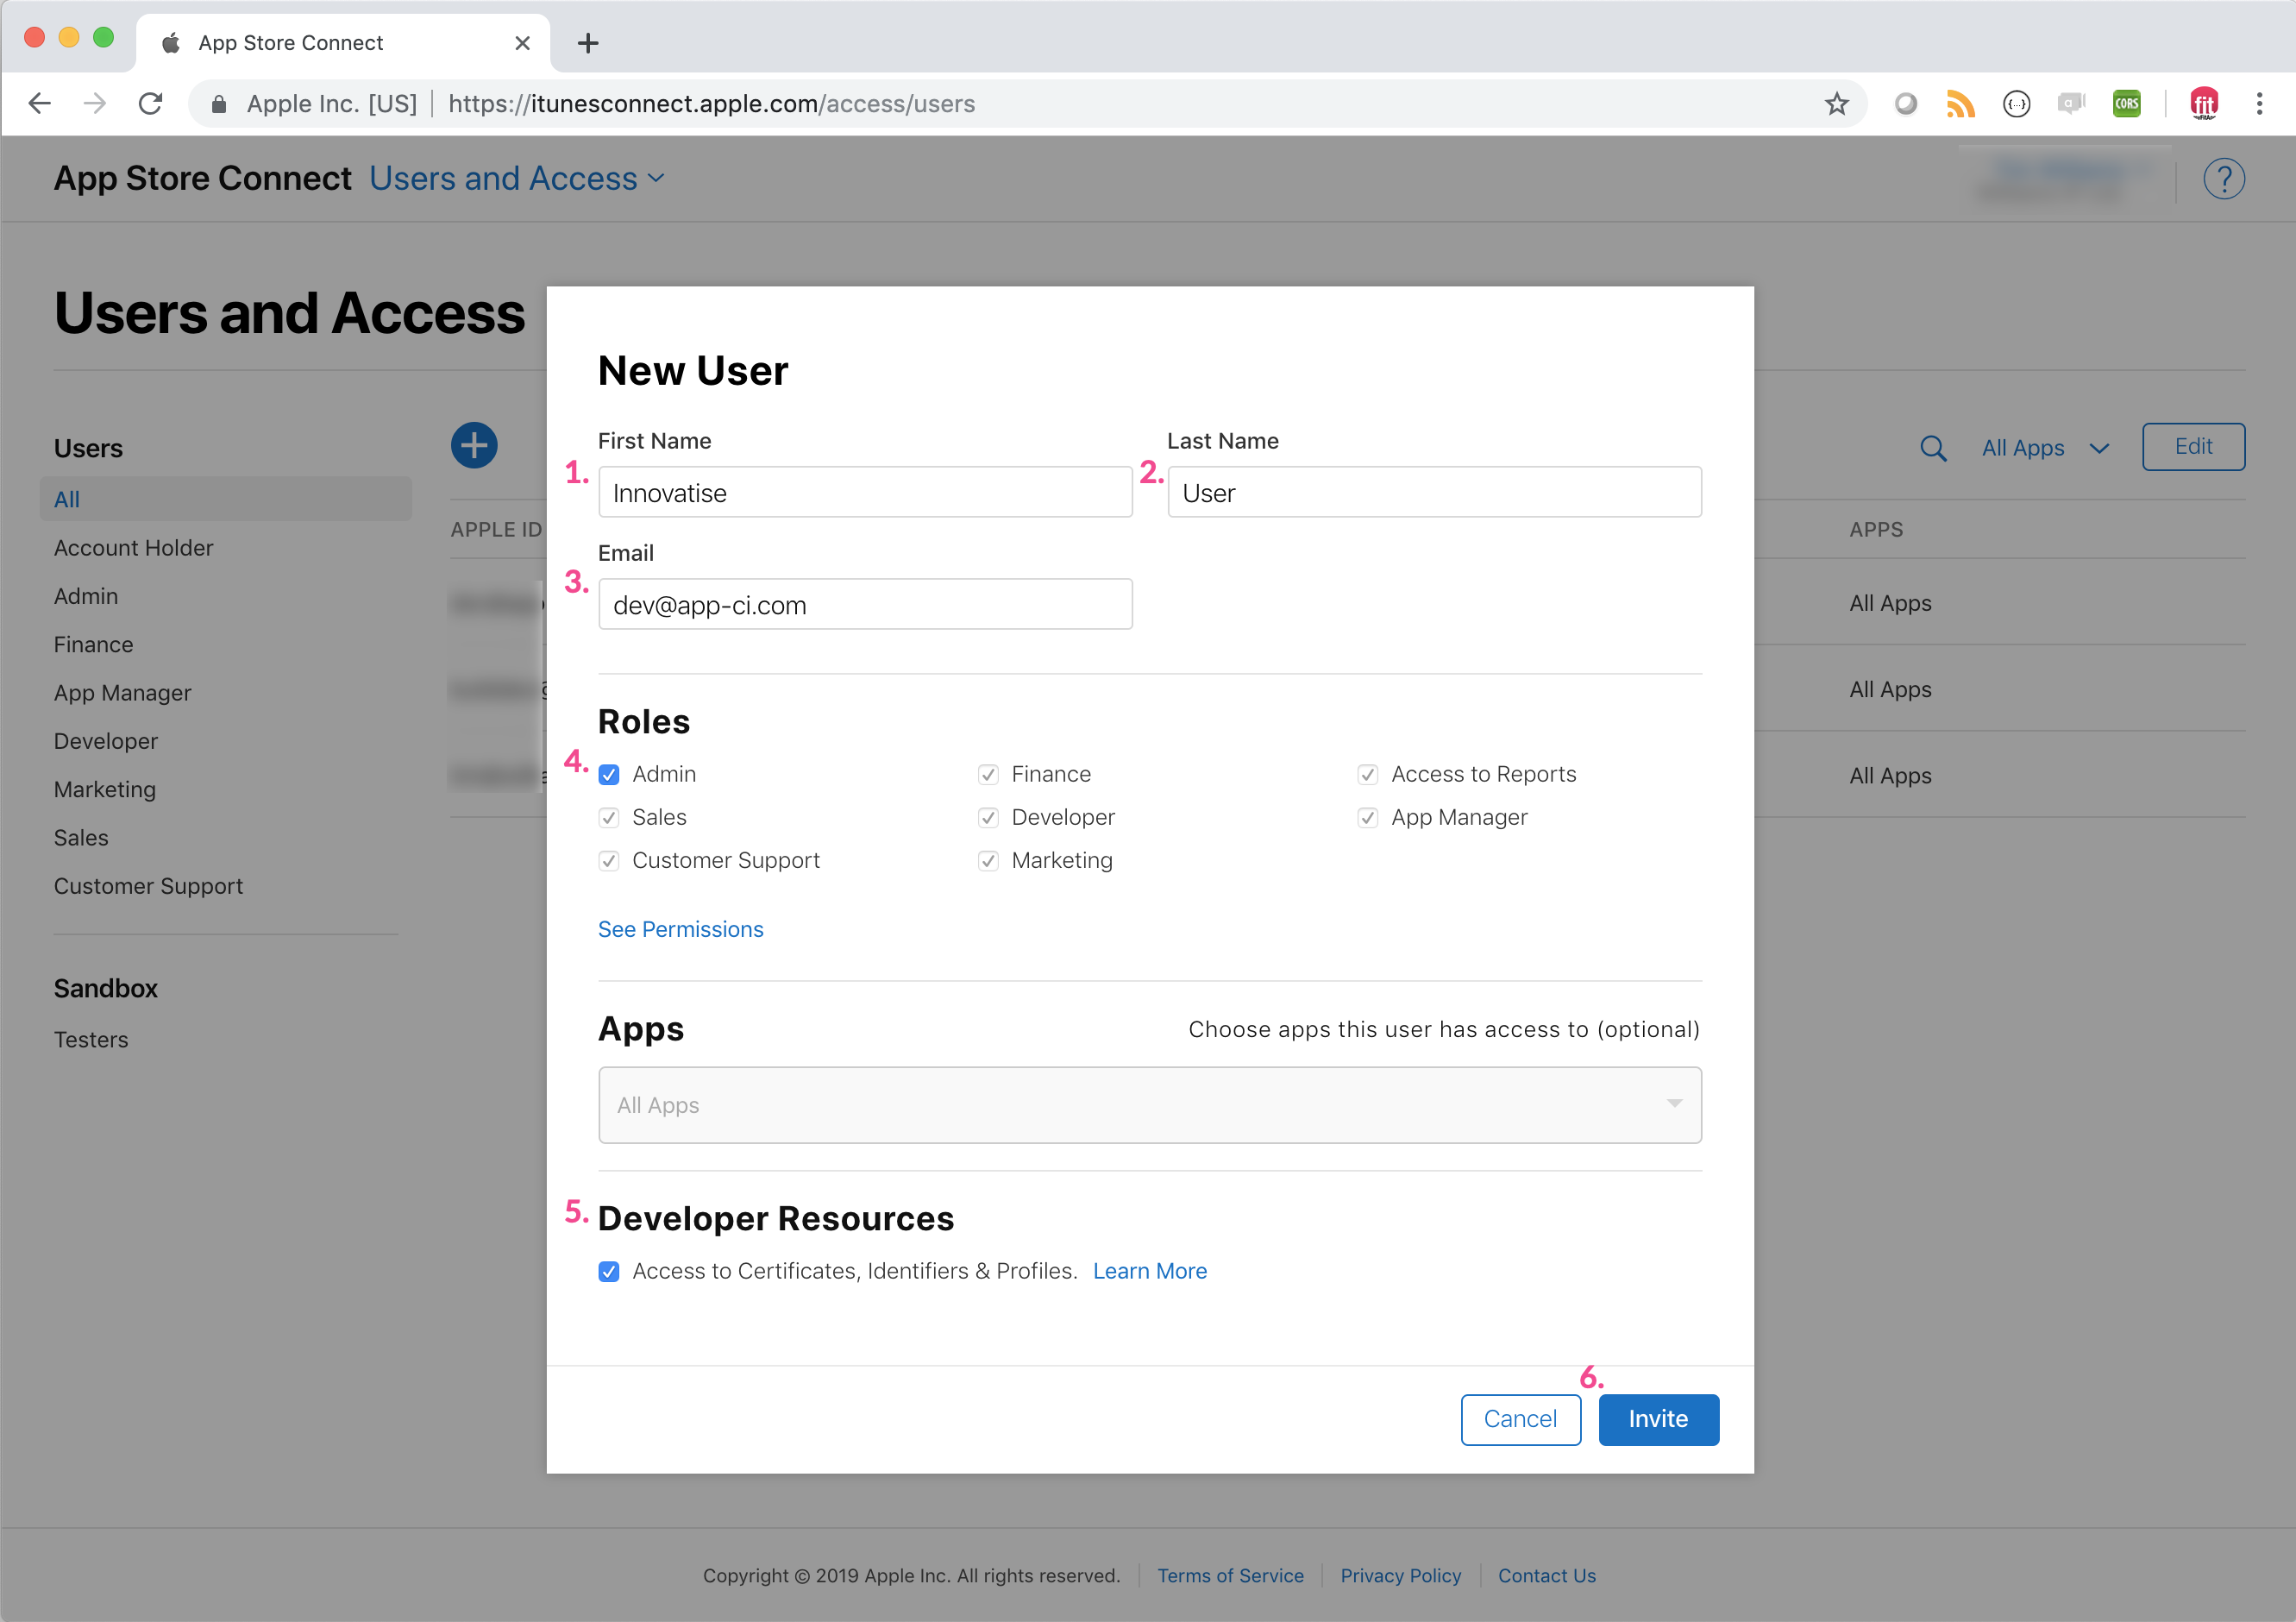
Task: Select Marketing in the sidebar
Action: click(104, 789)
